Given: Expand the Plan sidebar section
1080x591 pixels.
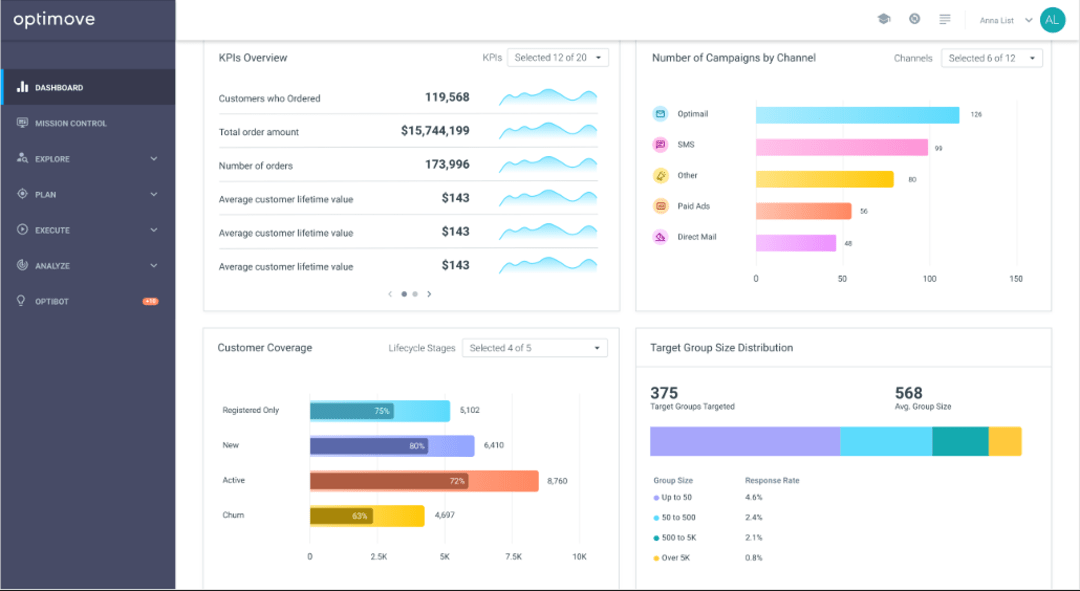Looking at the screenshot, I should [154, 194].
